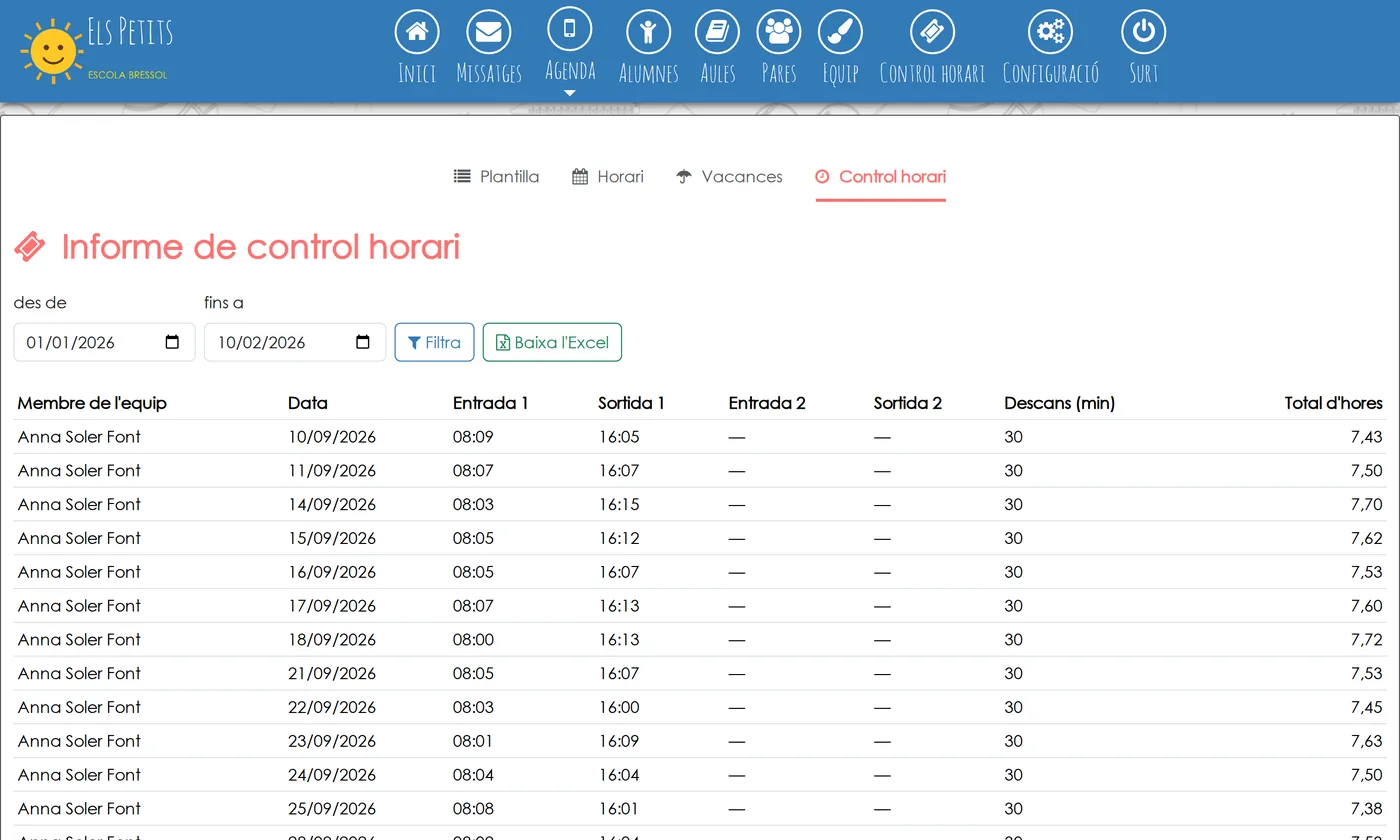Open Control horari ticket icon in navbar
Screen dimensions: 1400x840
point(932,32)
